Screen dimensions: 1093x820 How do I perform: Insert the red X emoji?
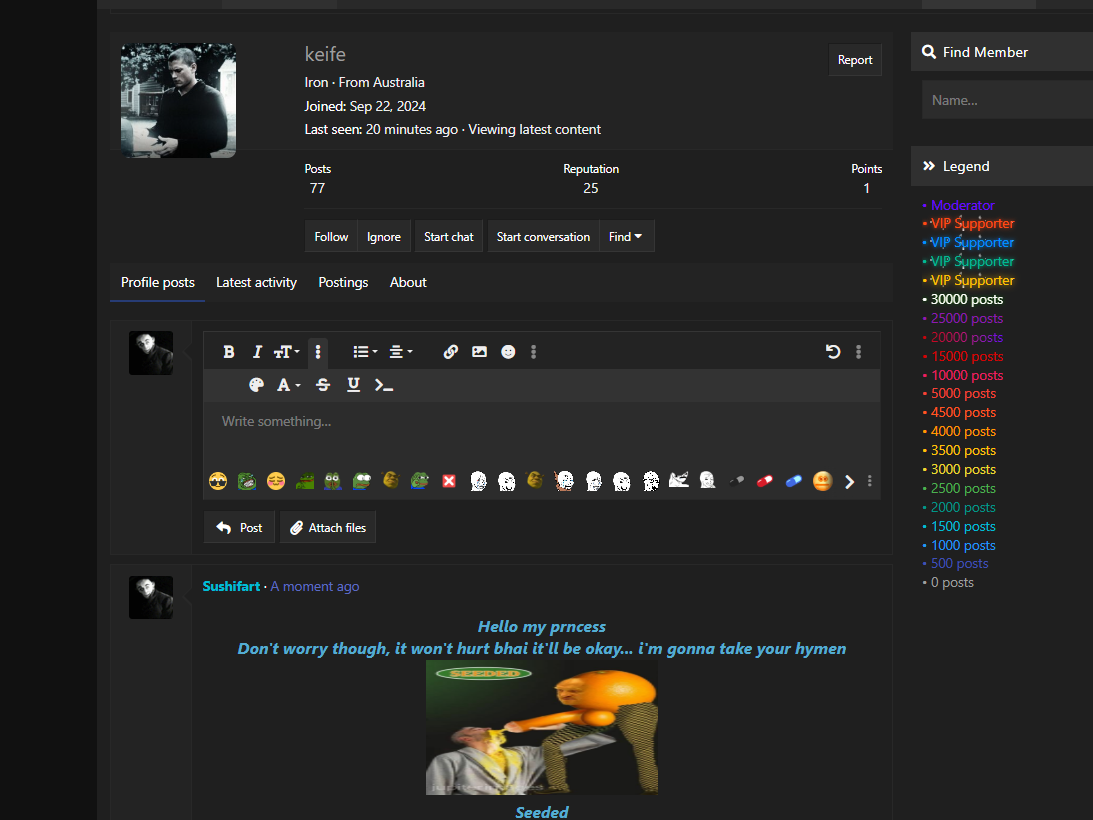coord(449,481)
